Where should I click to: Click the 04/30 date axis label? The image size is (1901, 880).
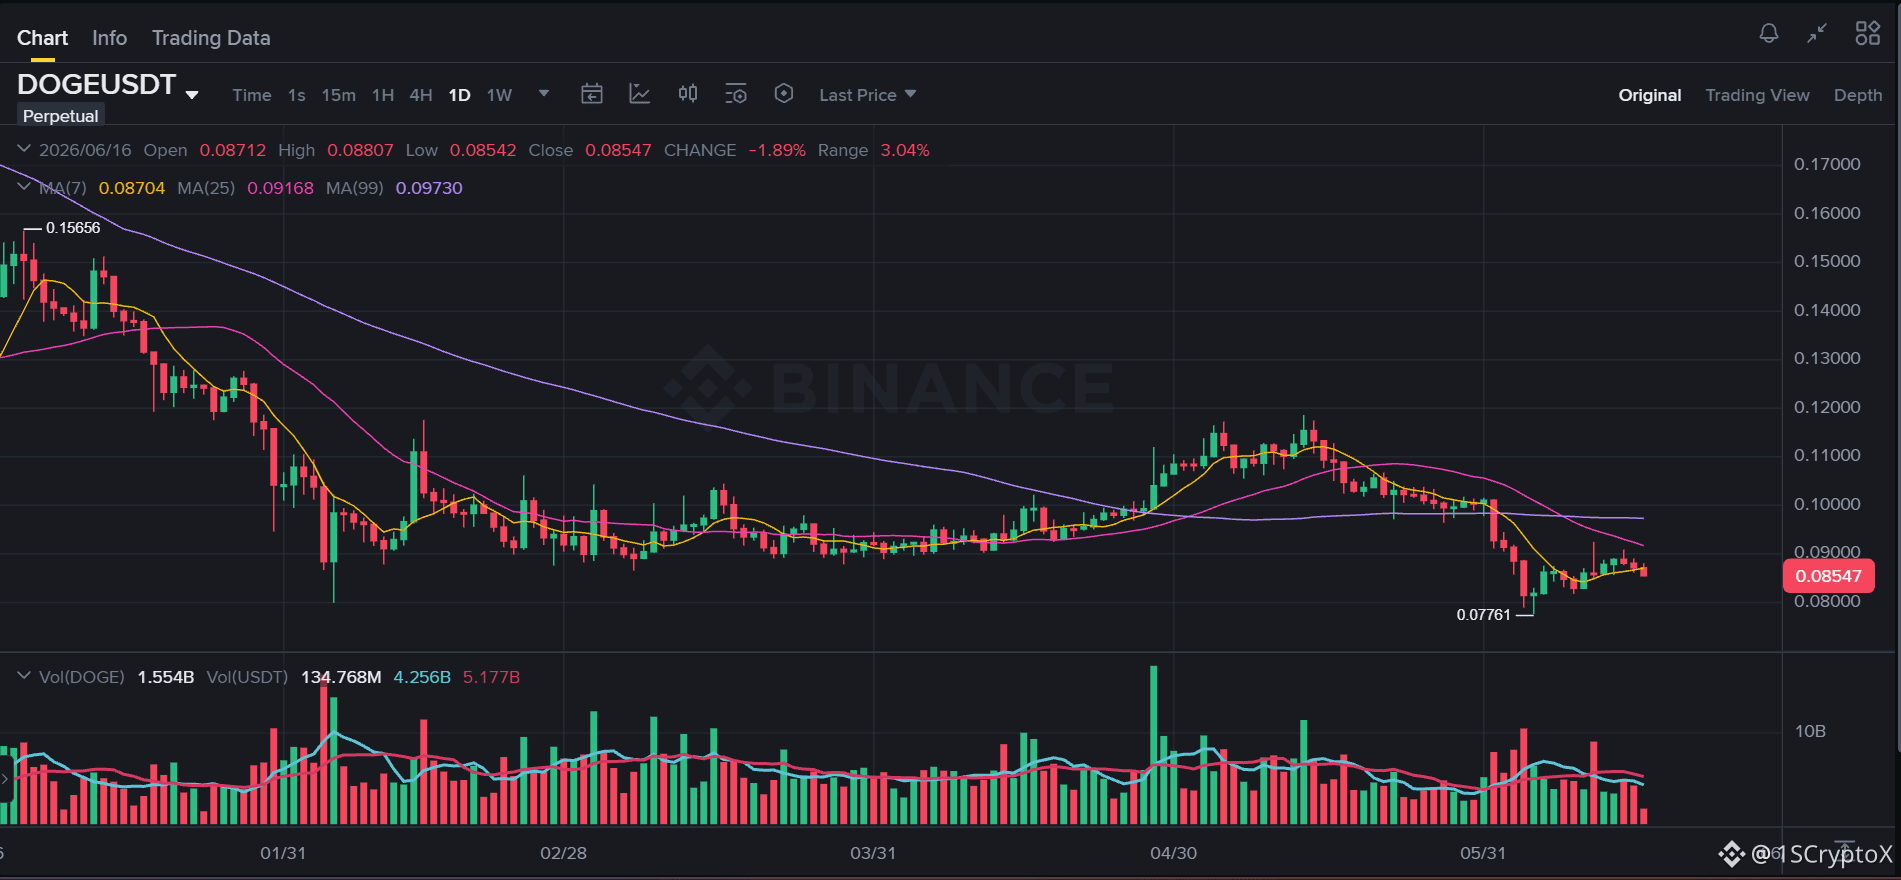coord(1173,853)
